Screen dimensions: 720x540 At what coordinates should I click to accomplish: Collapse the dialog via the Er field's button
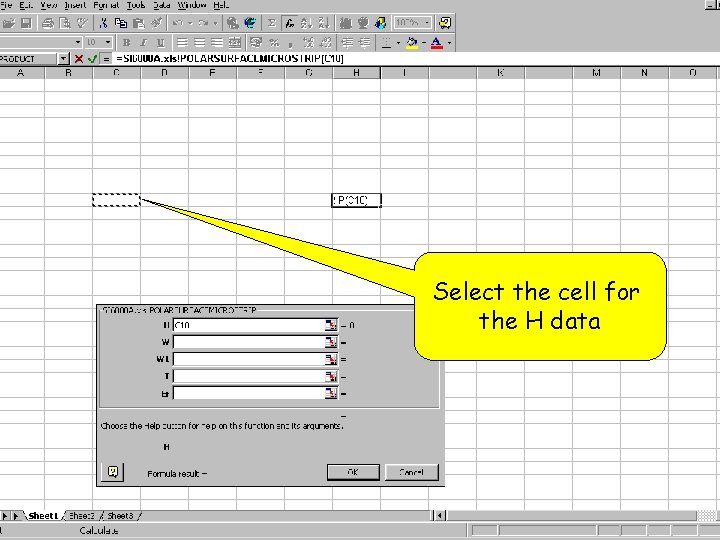(x=331, y=394)
